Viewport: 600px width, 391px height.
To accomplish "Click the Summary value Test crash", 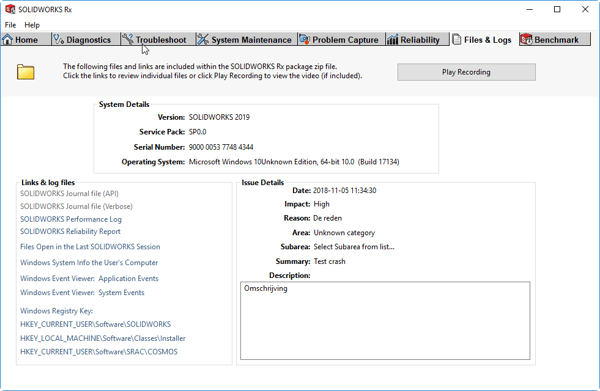I will click(329, 261).
